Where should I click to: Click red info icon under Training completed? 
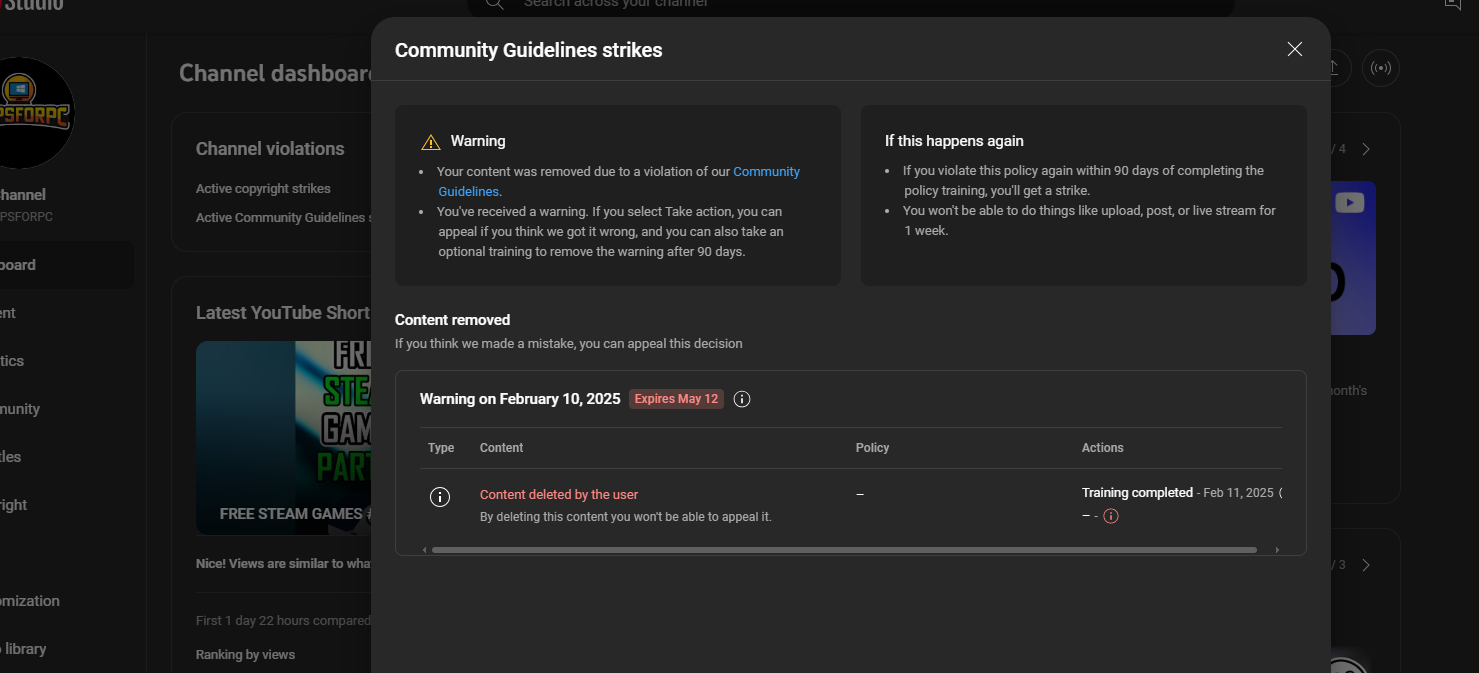coord(1111,516)
